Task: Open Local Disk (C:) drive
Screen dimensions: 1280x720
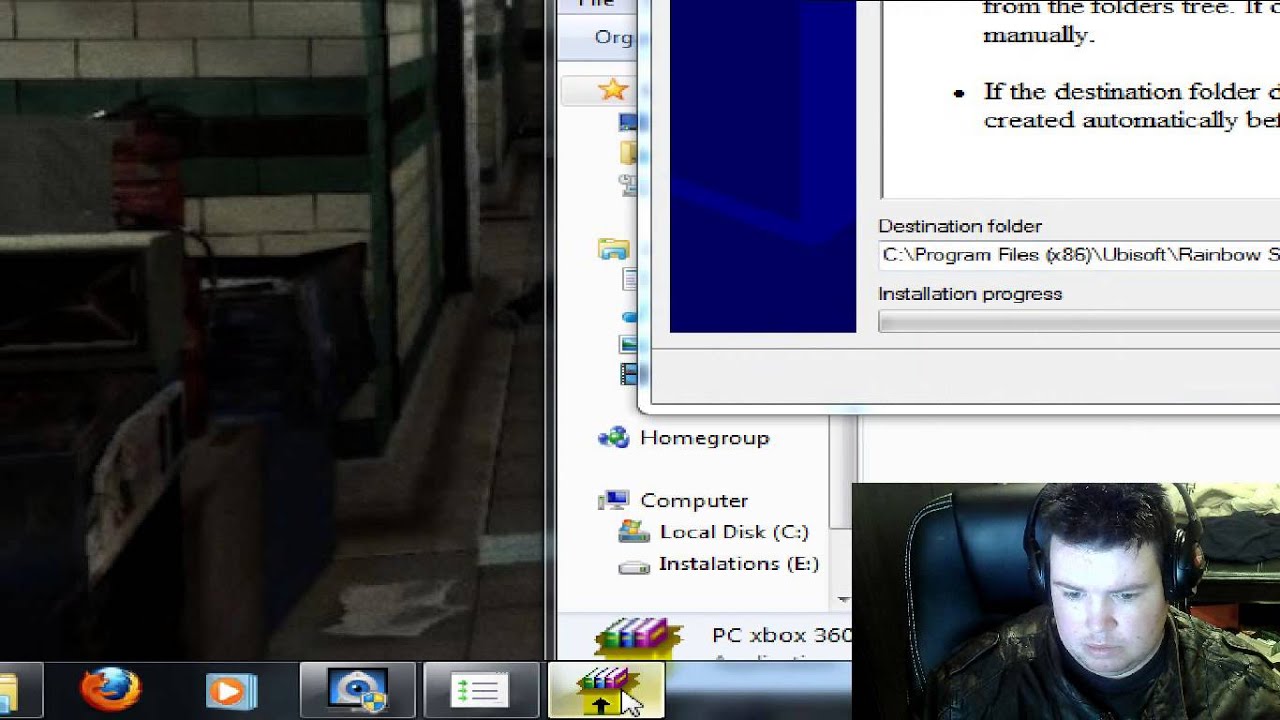Action: [714, 532]
